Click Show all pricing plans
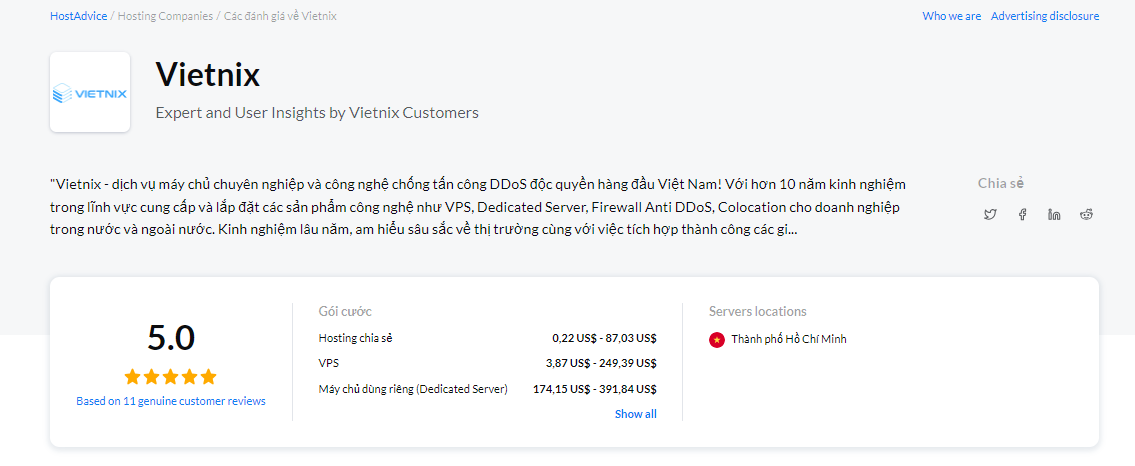1135x466 pixels. [636, 414]
